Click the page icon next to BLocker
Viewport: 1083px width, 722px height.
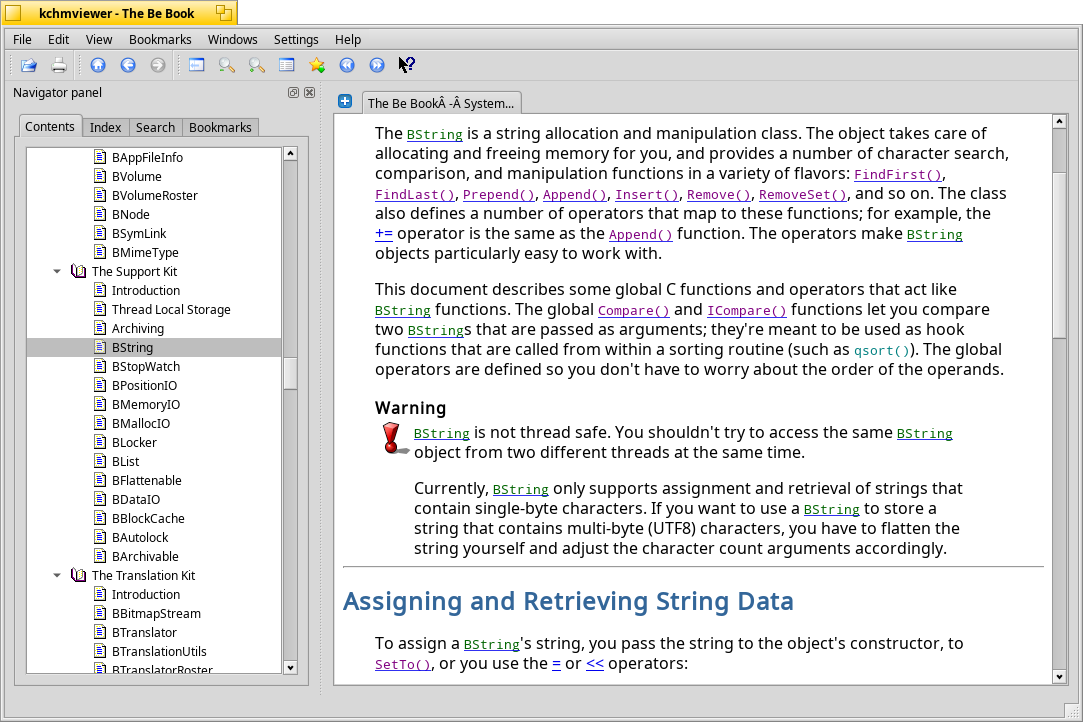(100, 442)
